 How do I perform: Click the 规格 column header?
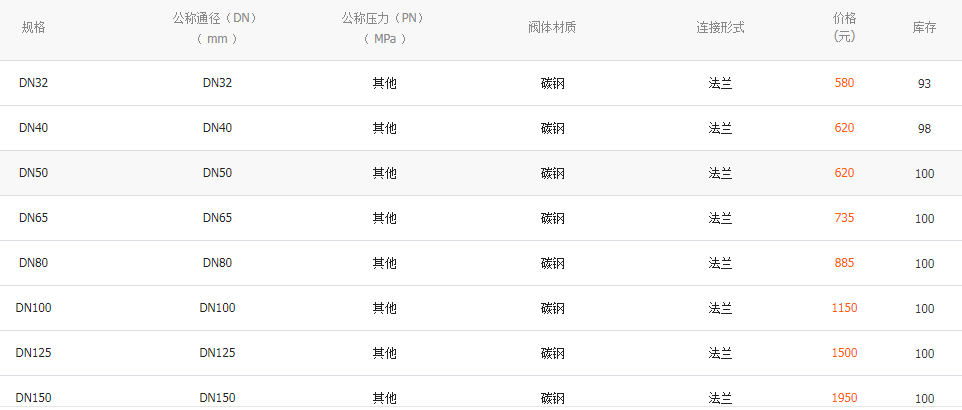tap(33, 27)
